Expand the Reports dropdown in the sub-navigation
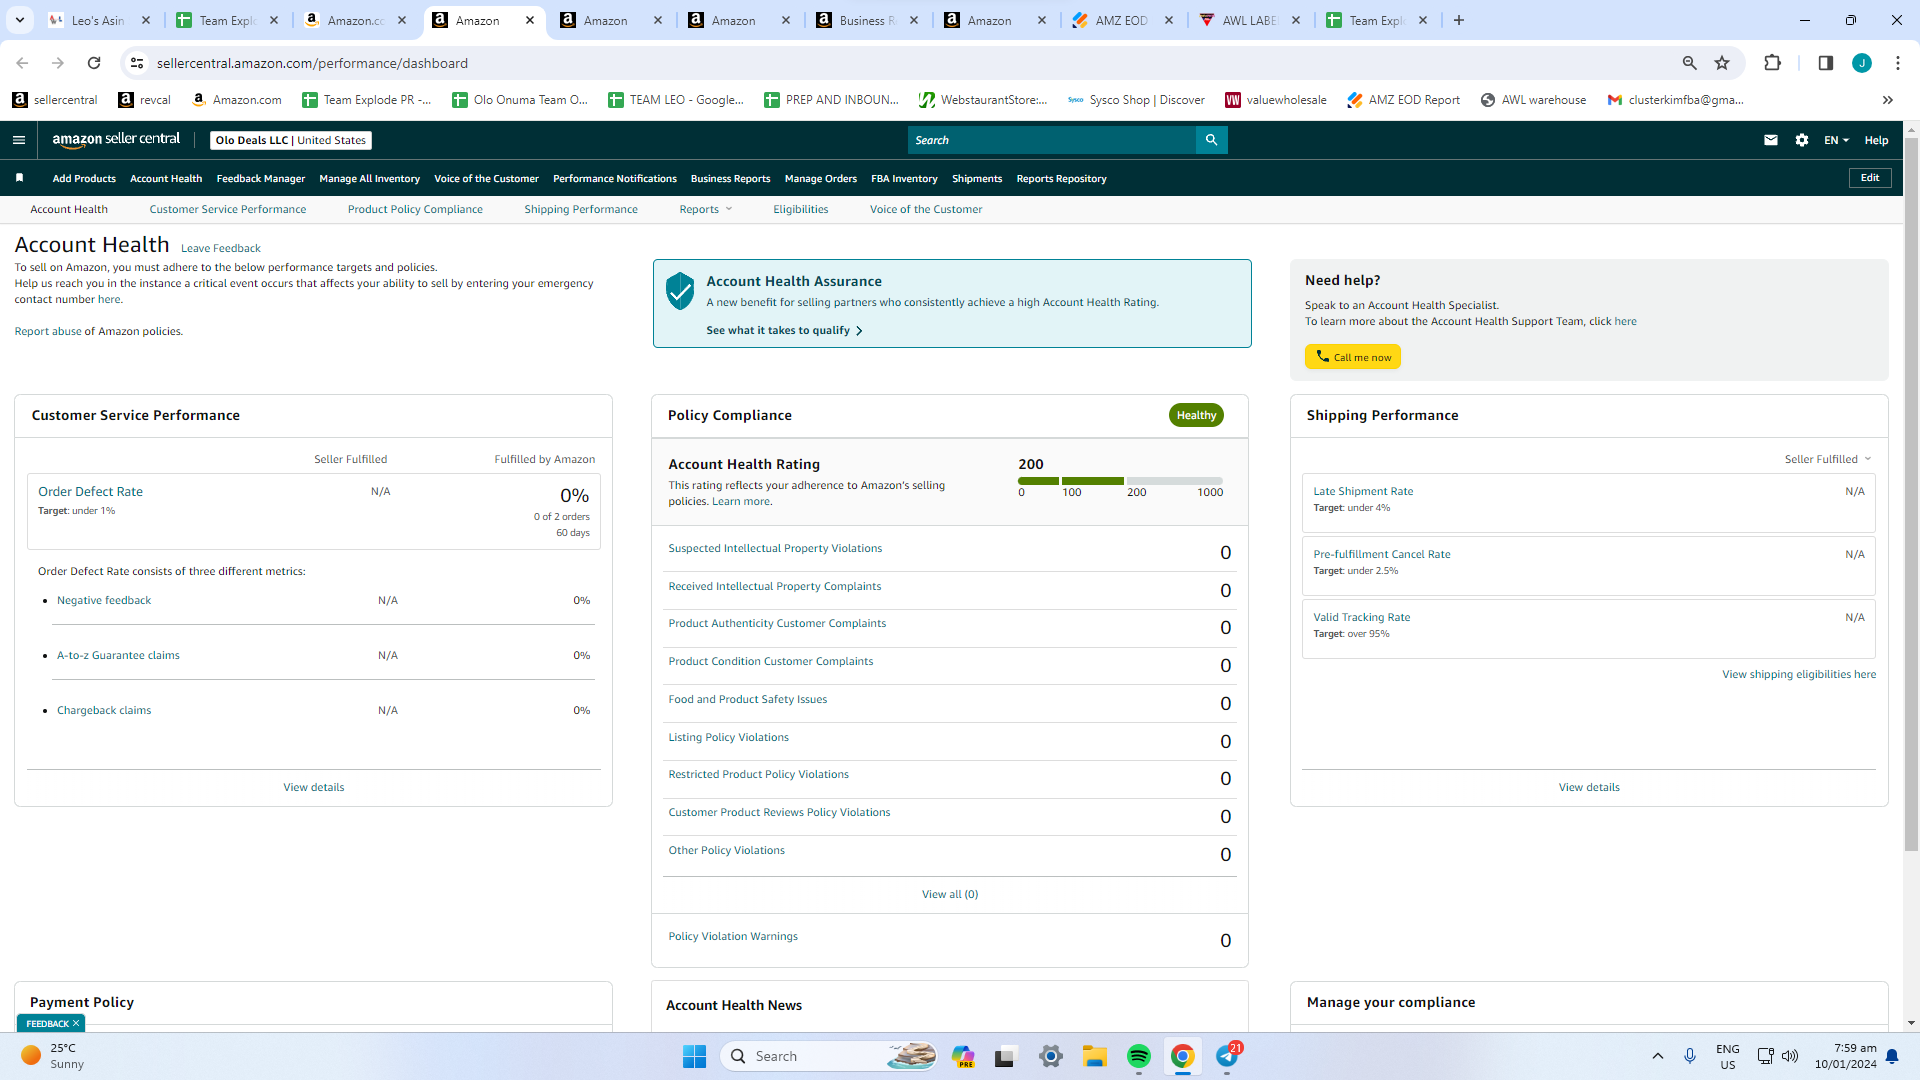 [706, 209]
